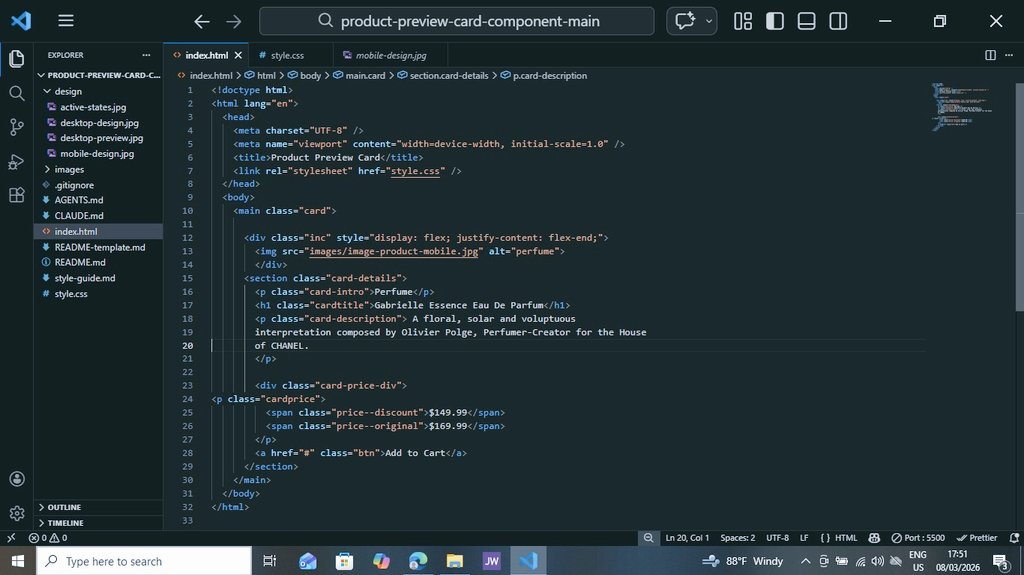The height and width of the screenshot is (575, 1024).
Task: Split the editor to the right
Action: 990,55
